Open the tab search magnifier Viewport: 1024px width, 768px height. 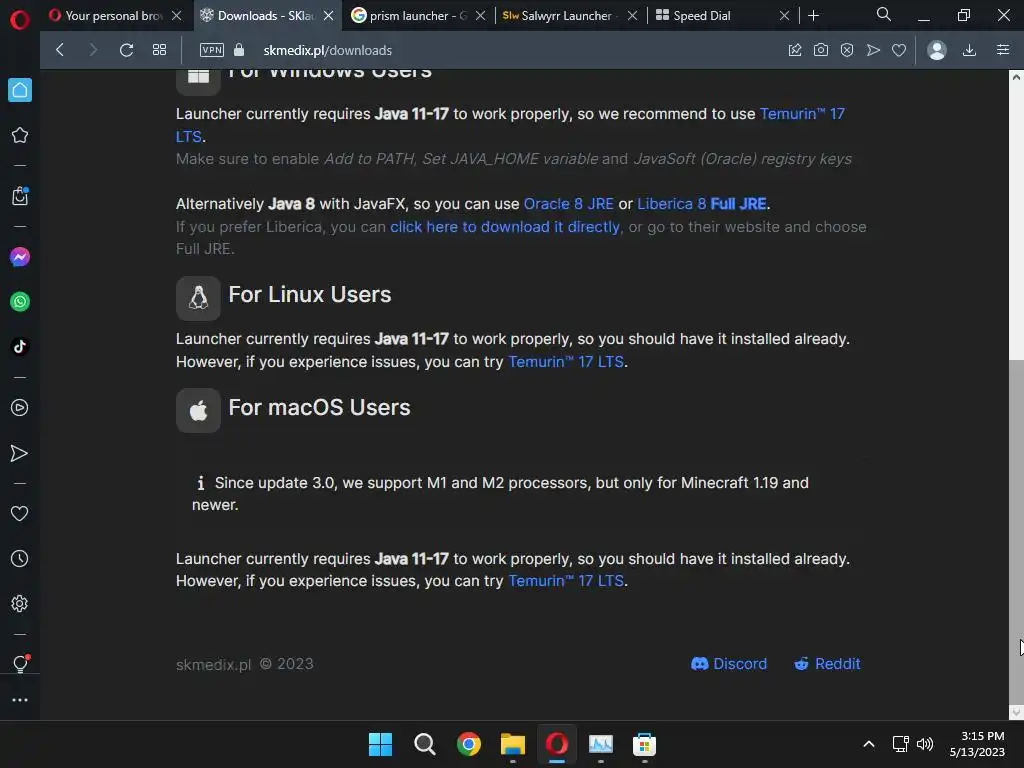[x=884, y=14]
